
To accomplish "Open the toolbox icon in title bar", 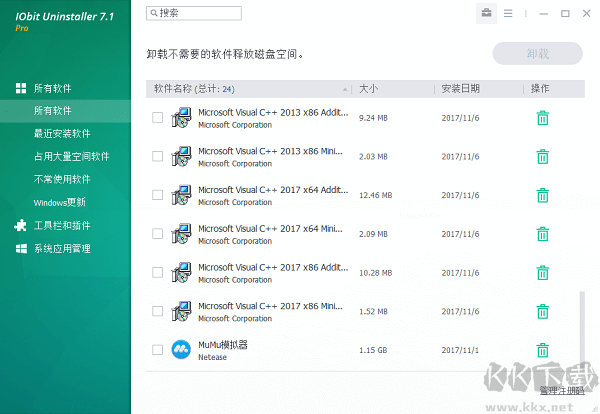I will click(x=486, y=13).
